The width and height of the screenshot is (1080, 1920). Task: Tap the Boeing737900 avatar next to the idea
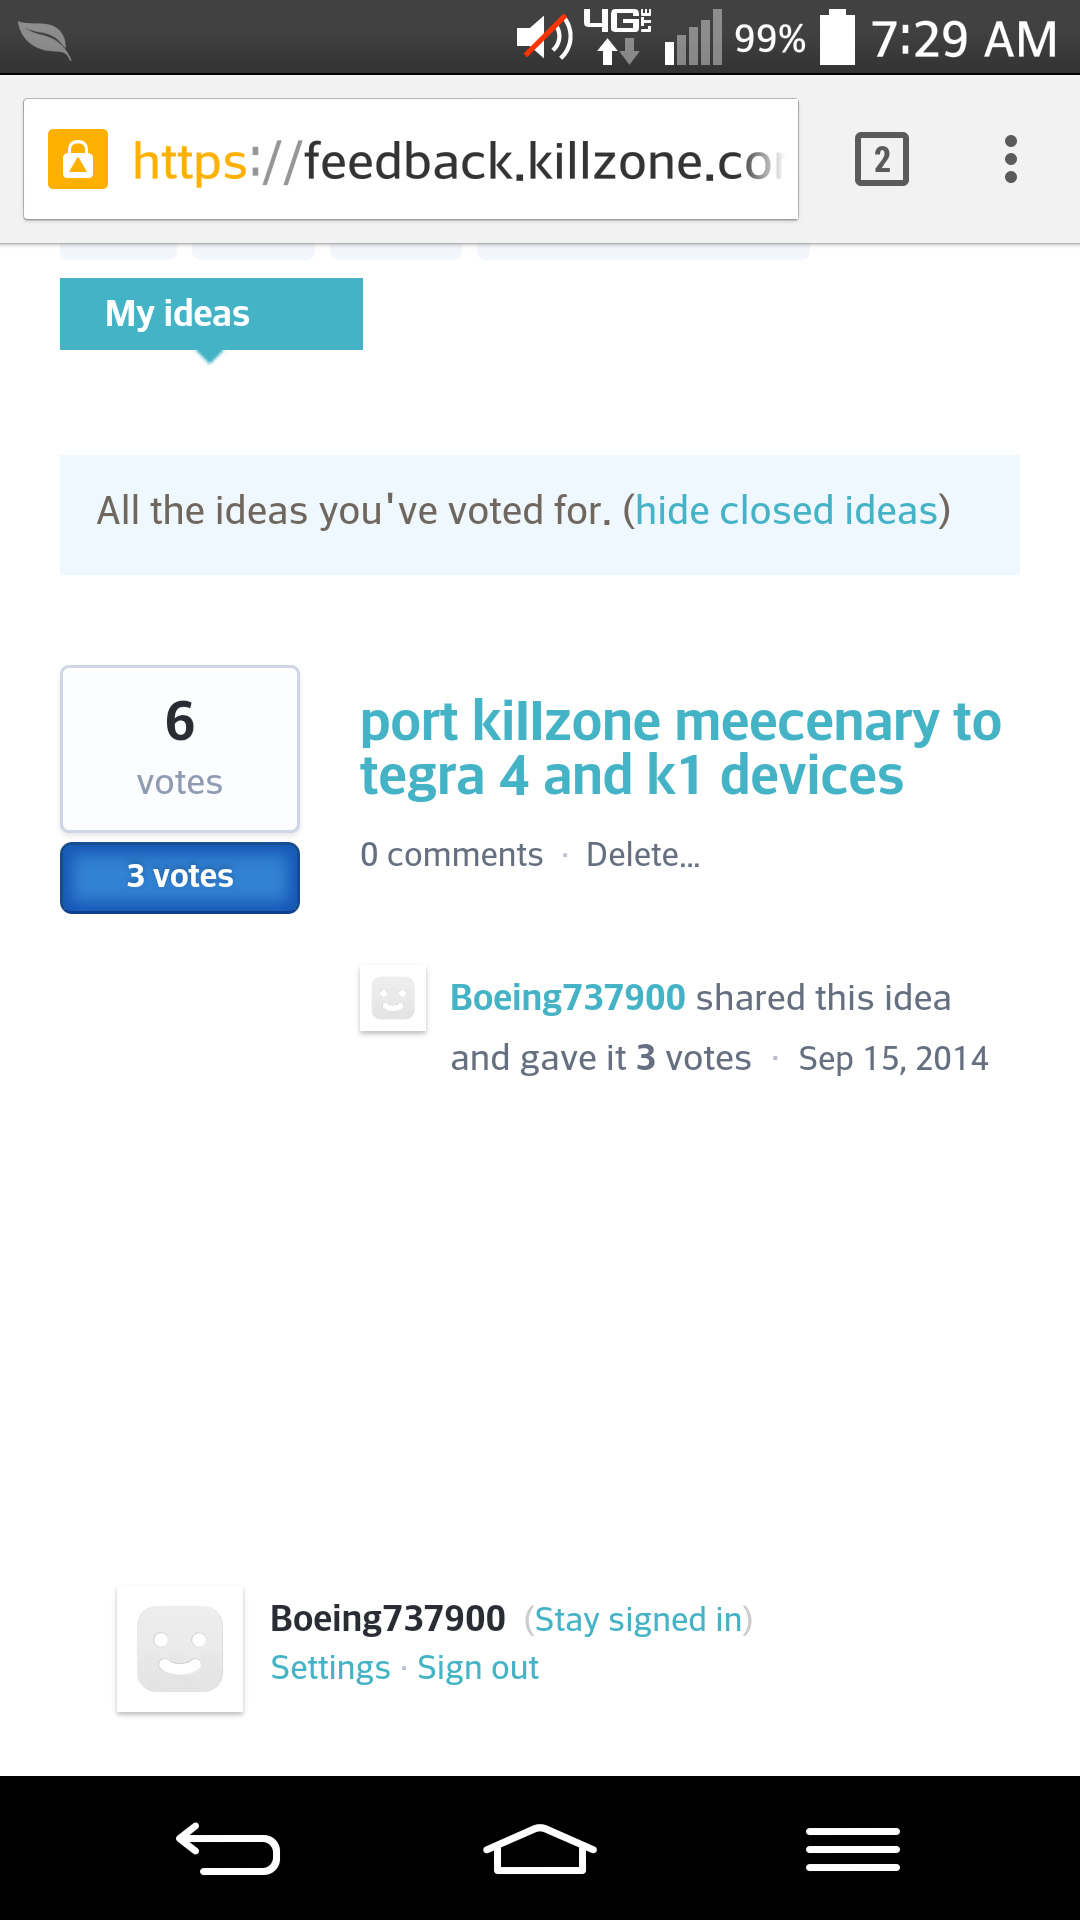(x=393, y=998)
